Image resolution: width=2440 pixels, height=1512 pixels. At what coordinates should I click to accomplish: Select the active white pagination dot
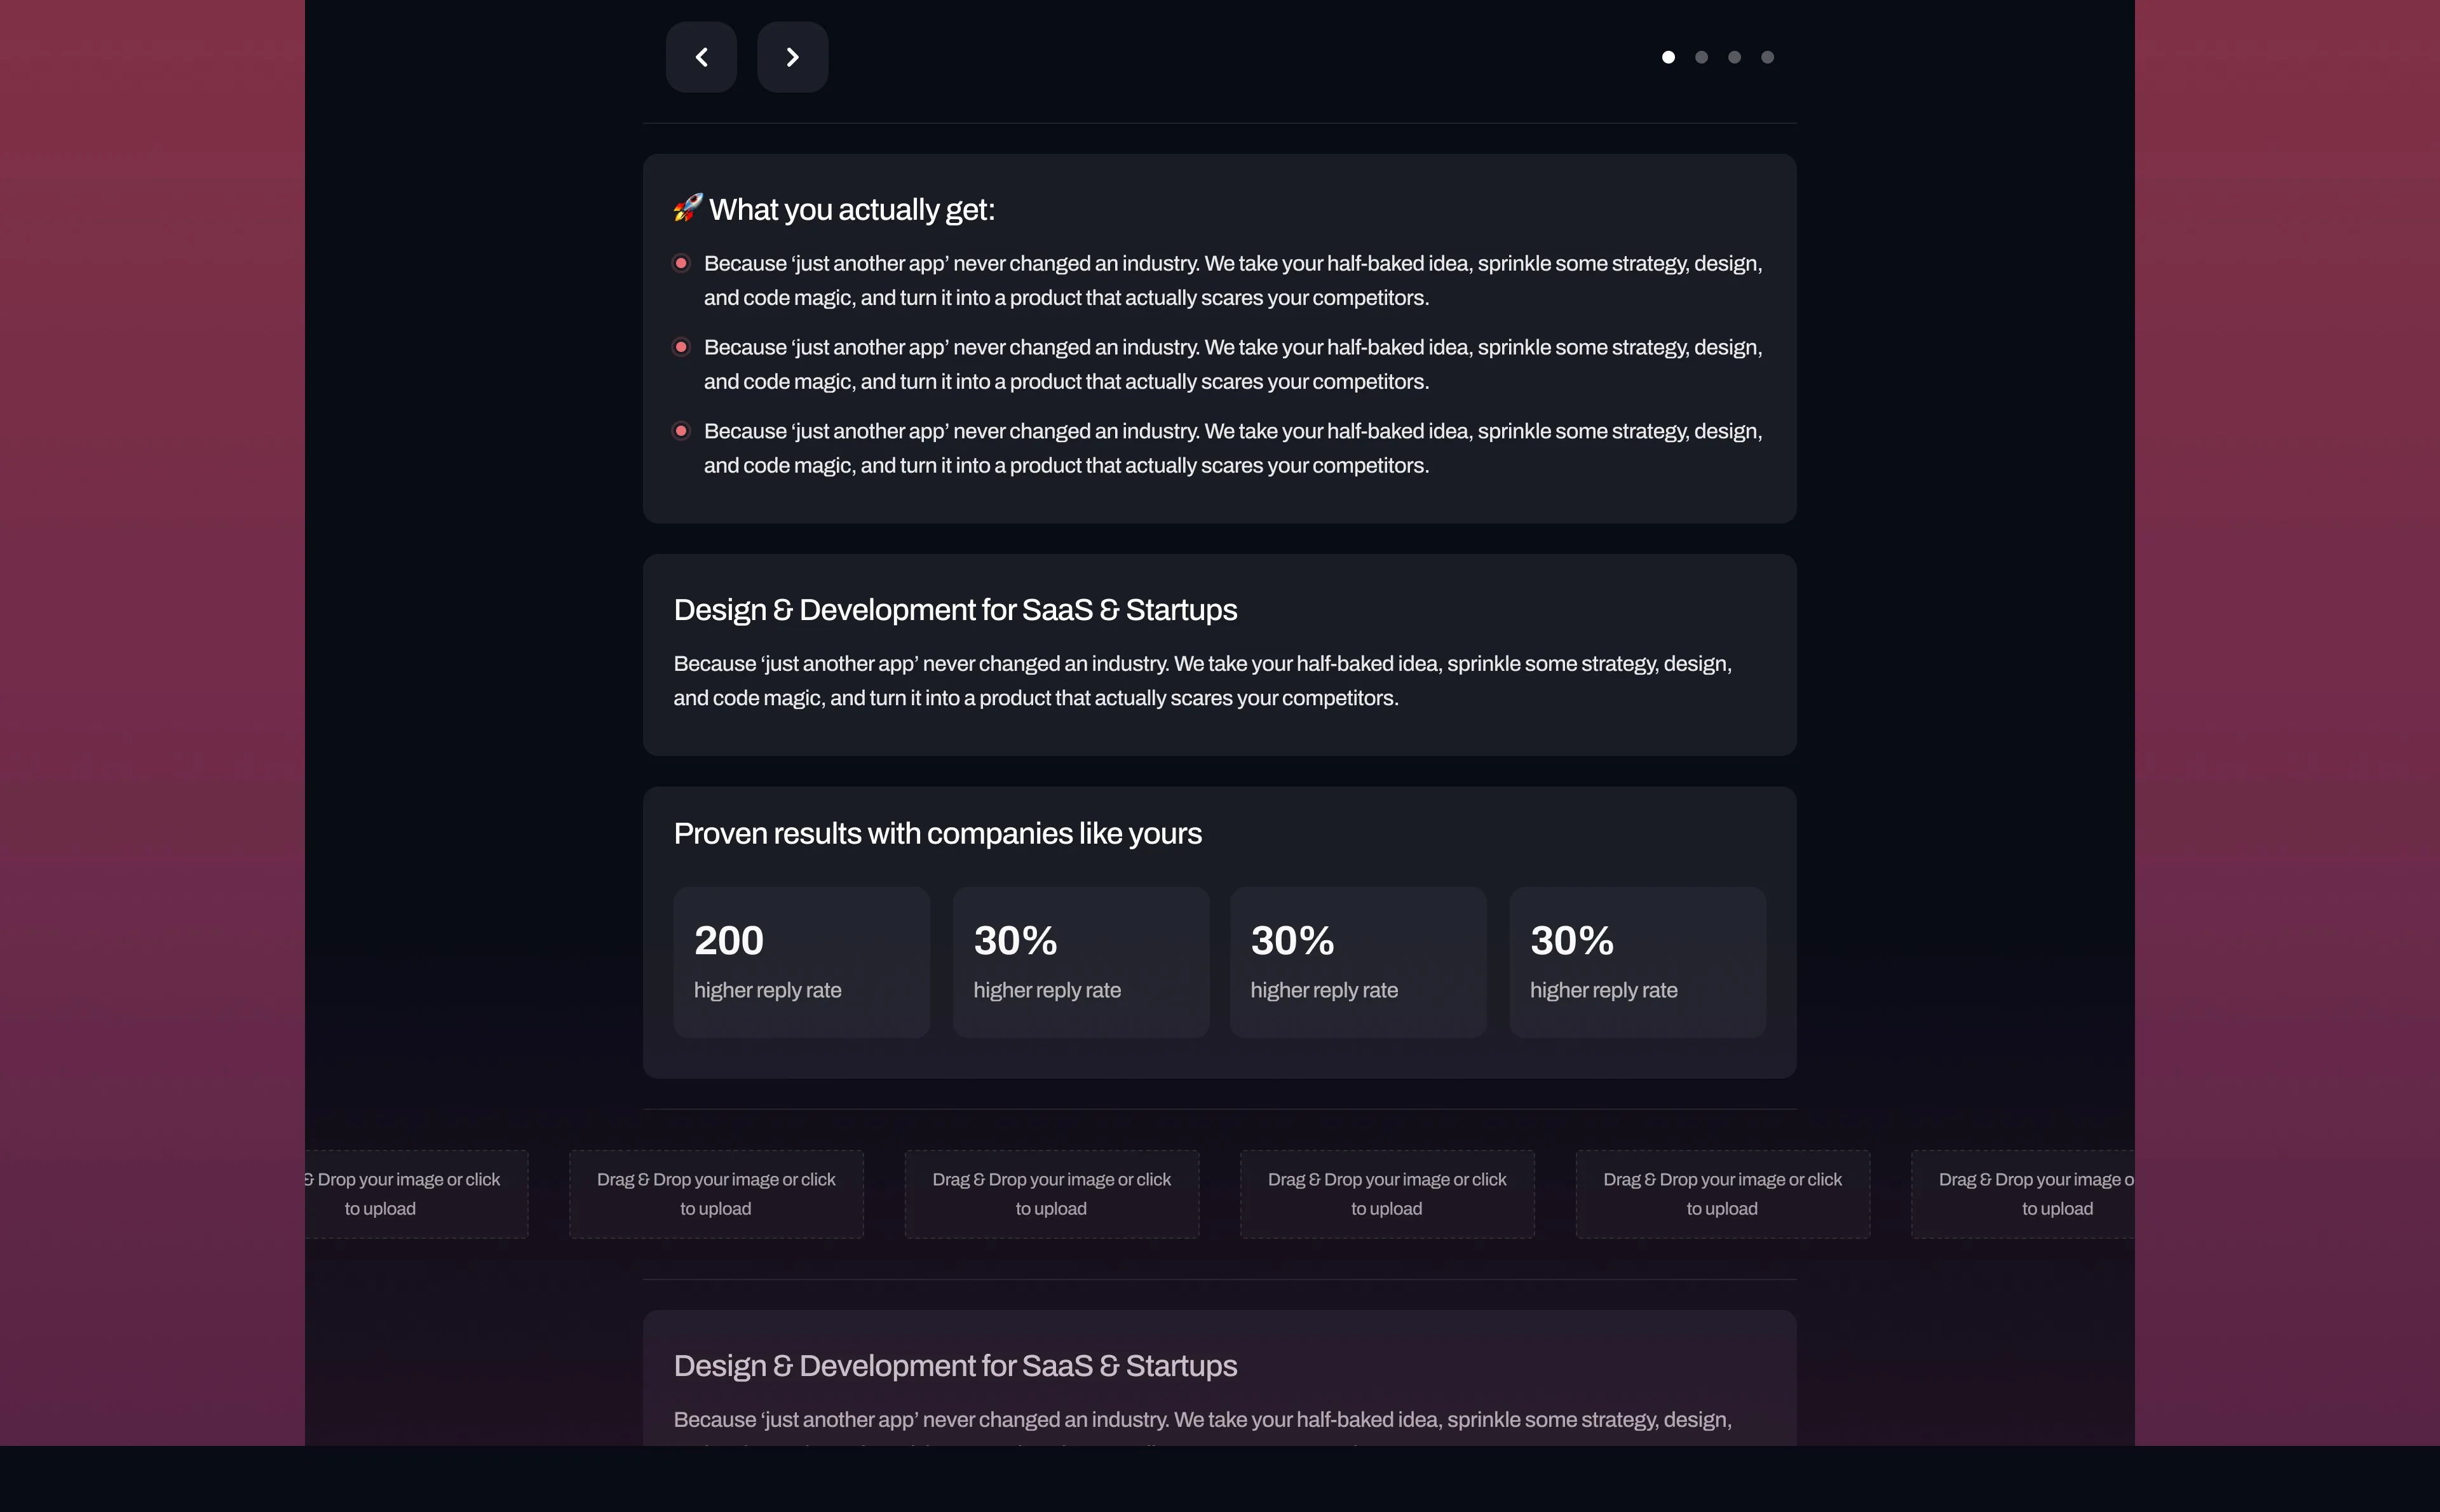tap(1668, 57)
